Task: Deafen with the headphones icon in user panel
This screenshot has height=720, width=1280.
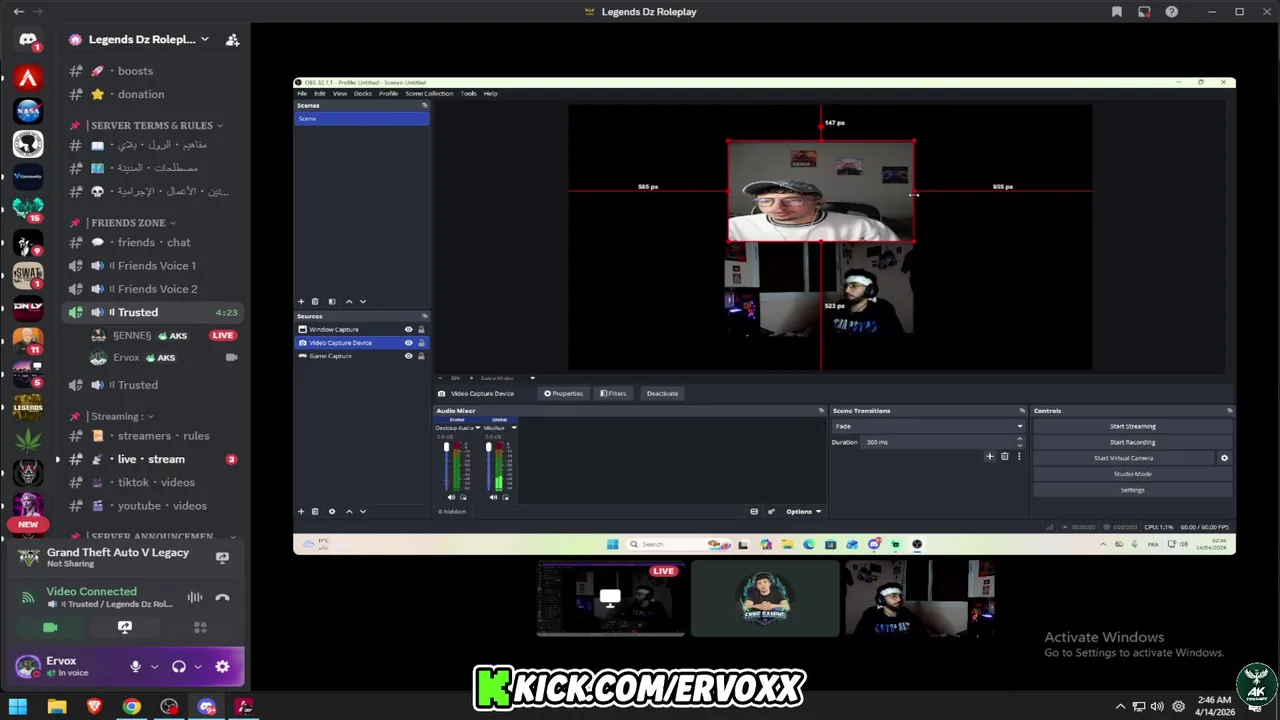Action: tap(179, 666)
